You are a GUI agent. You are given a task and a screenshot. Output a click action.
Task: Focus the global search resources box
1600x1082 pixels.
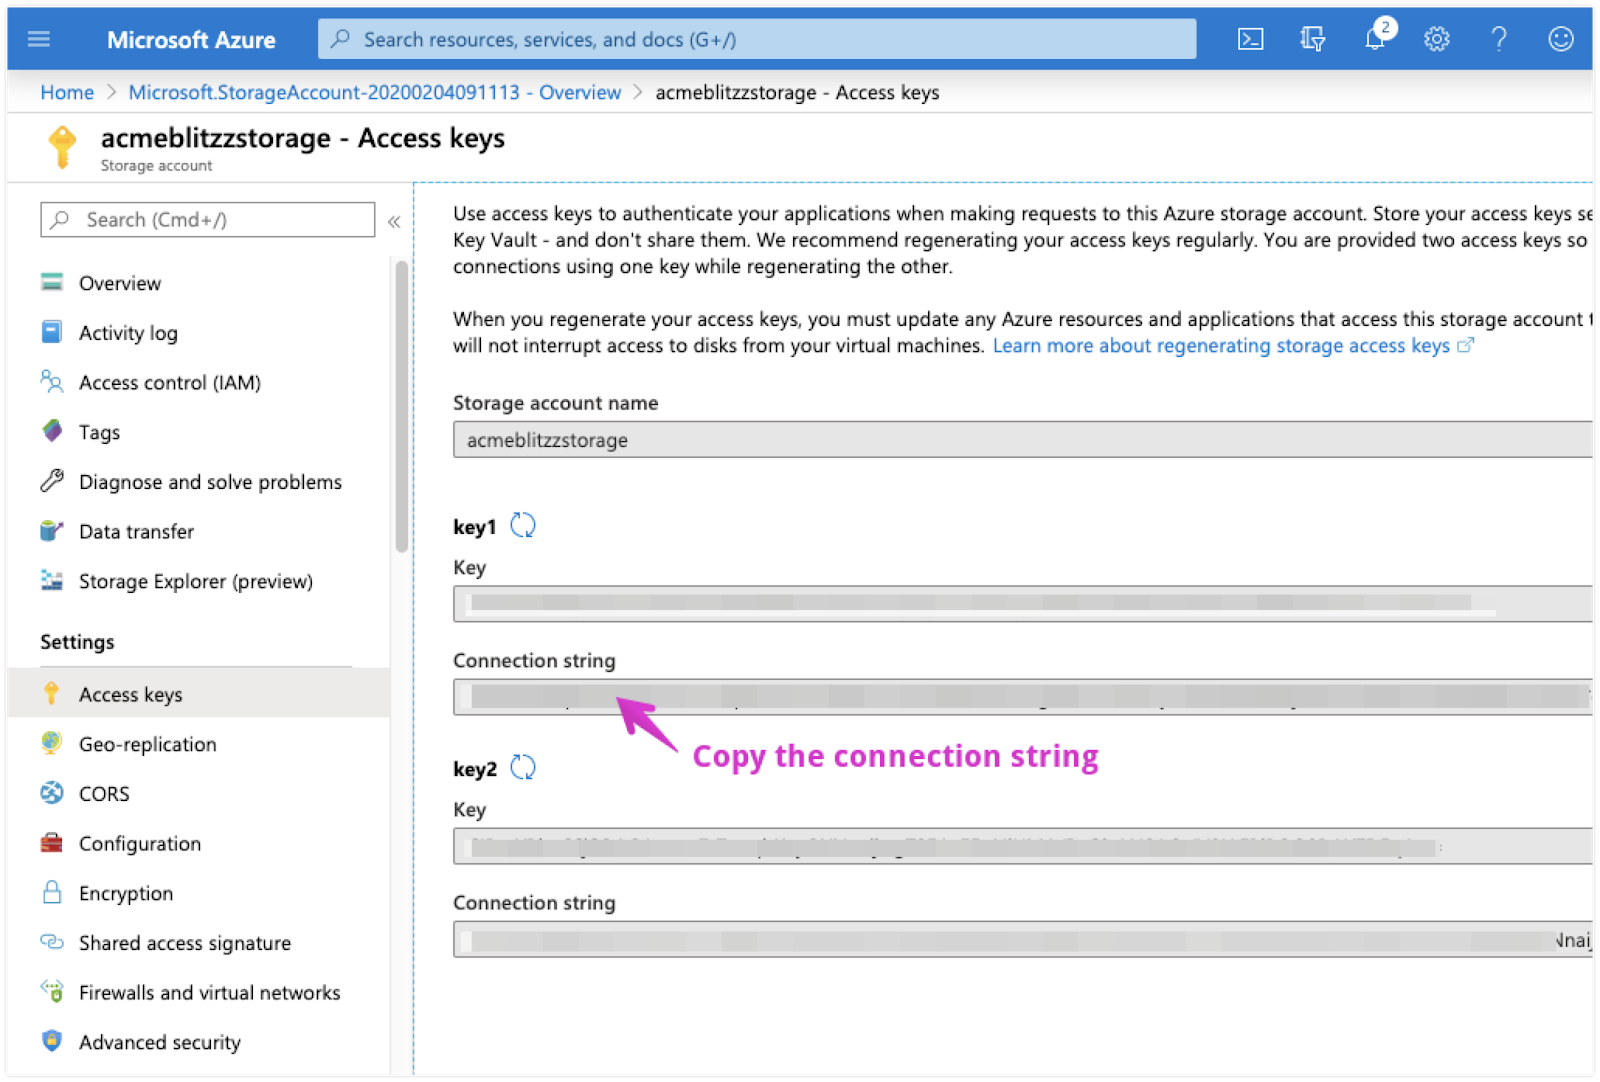click(757, 39)
